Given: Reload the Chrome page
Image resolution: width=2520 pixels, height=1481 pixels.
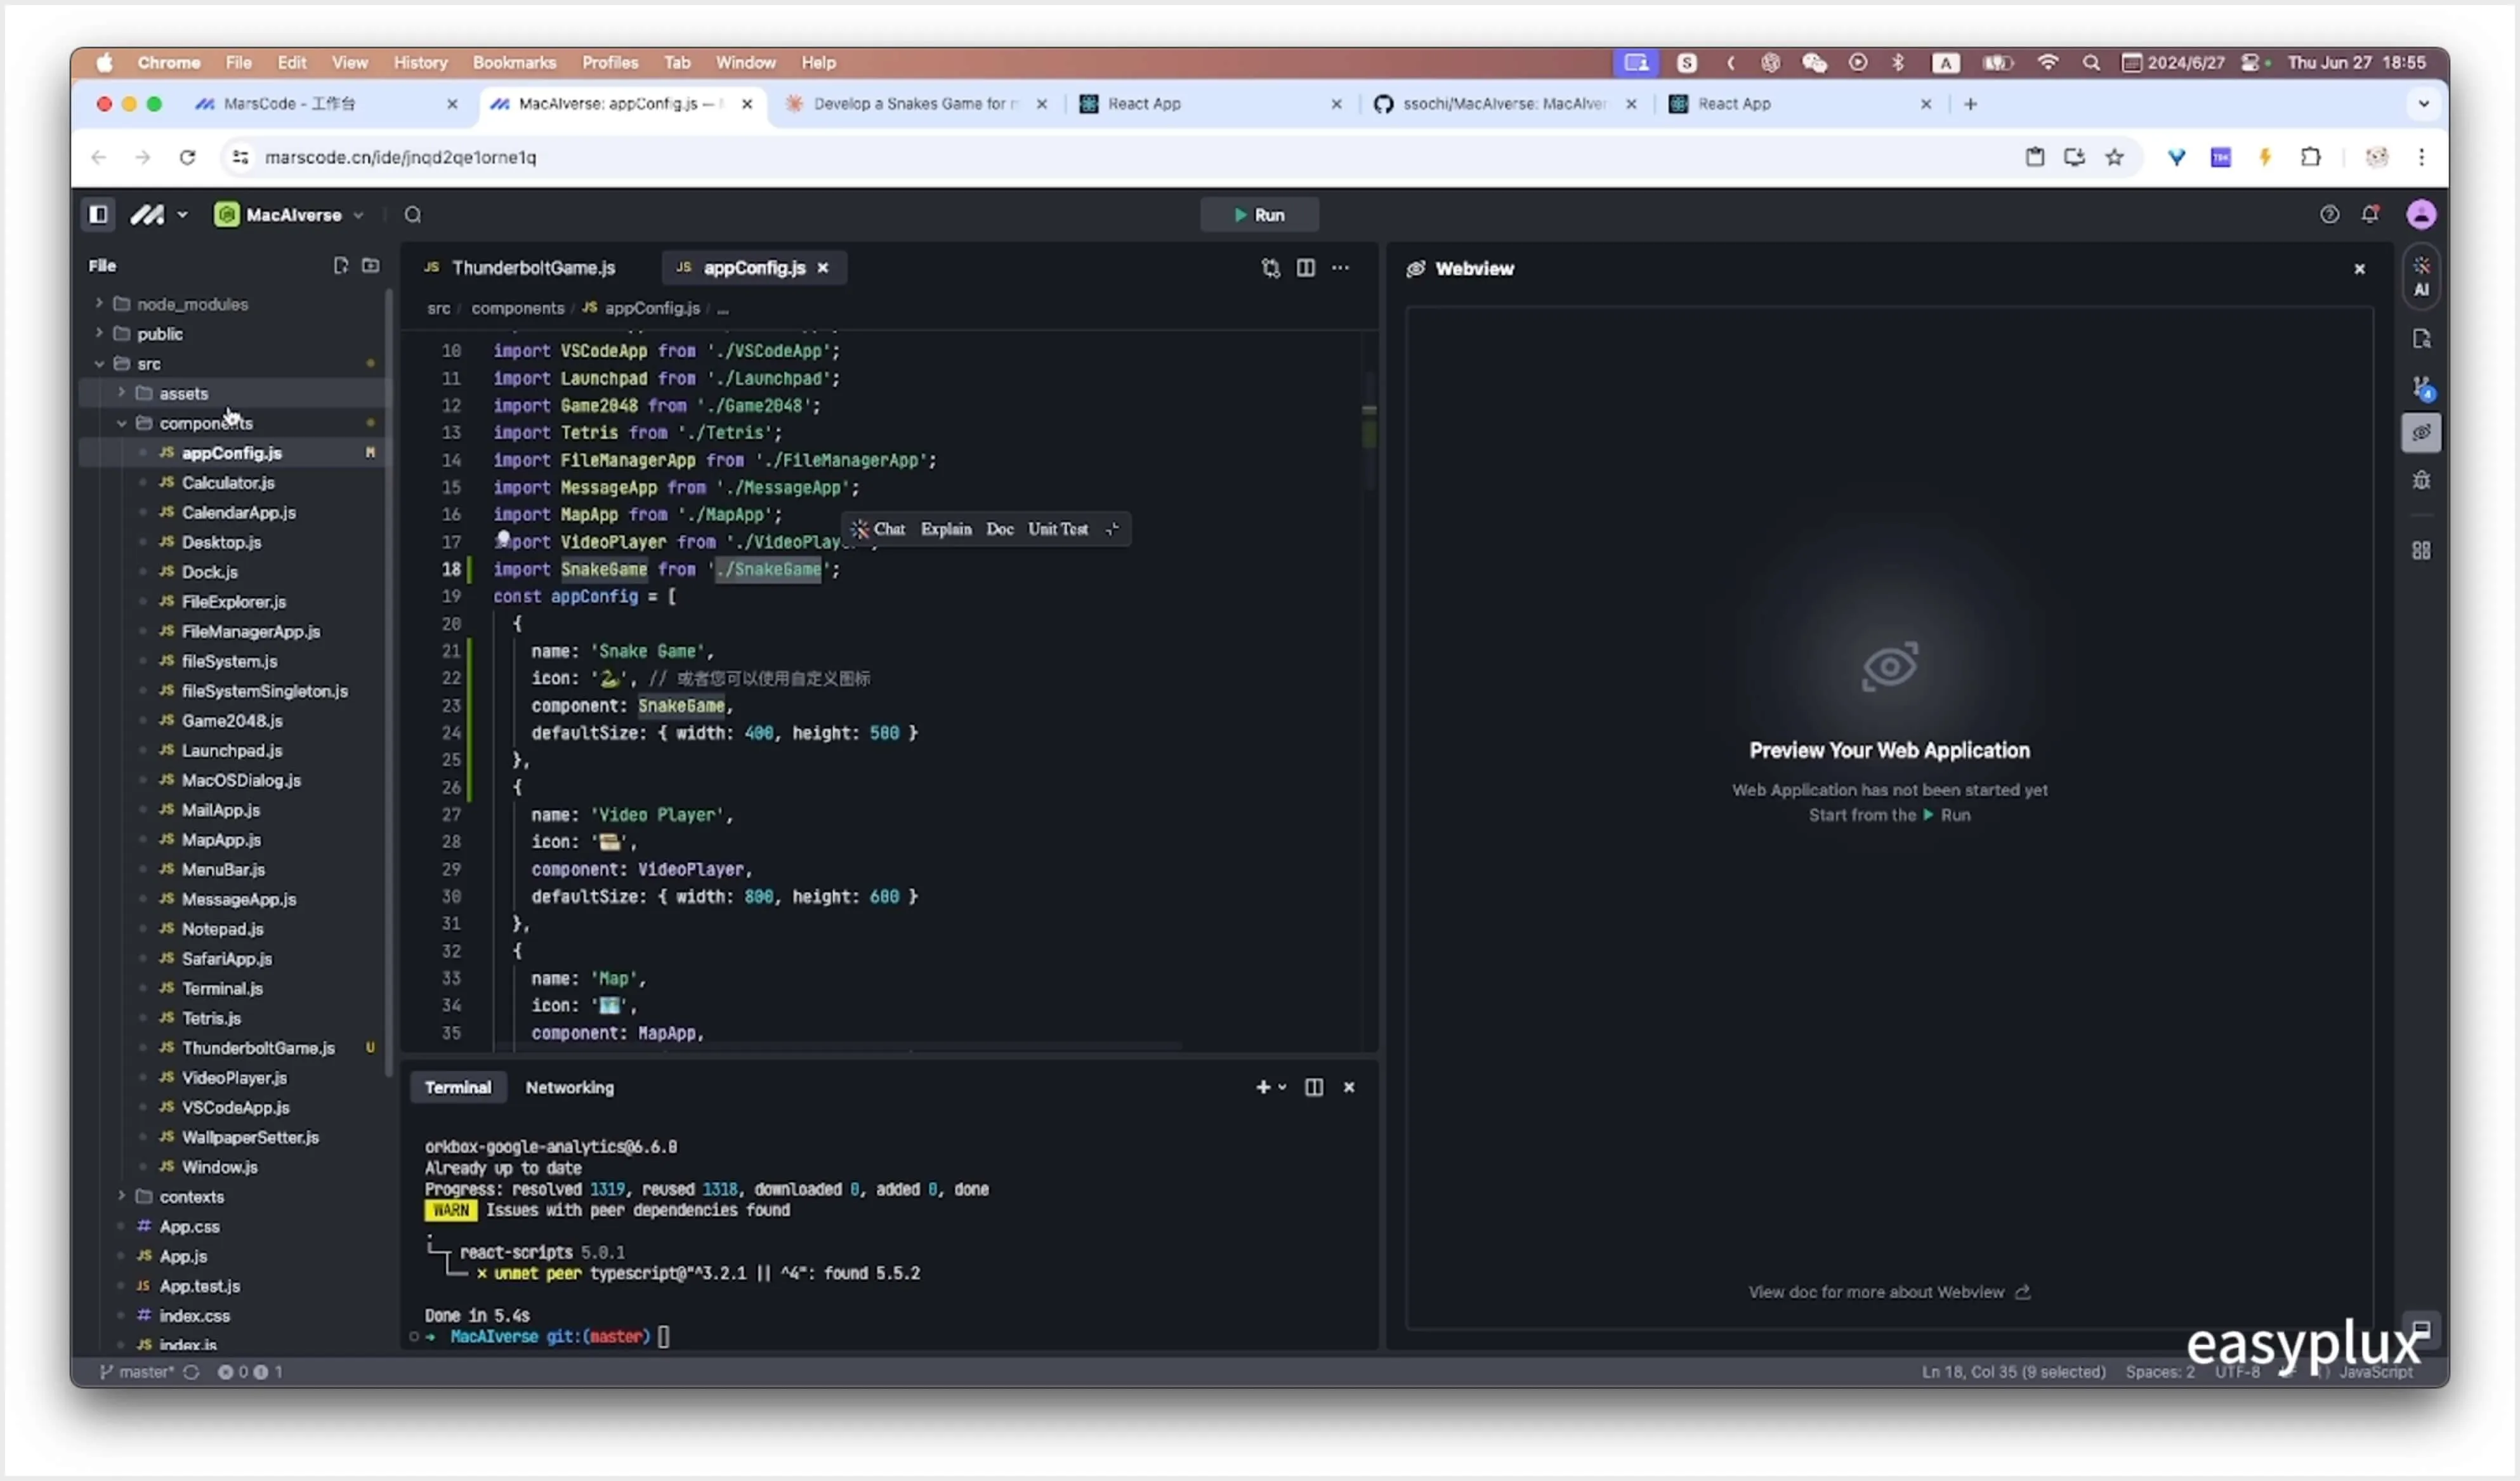Looking at the screenshot, I should point(187,157).
